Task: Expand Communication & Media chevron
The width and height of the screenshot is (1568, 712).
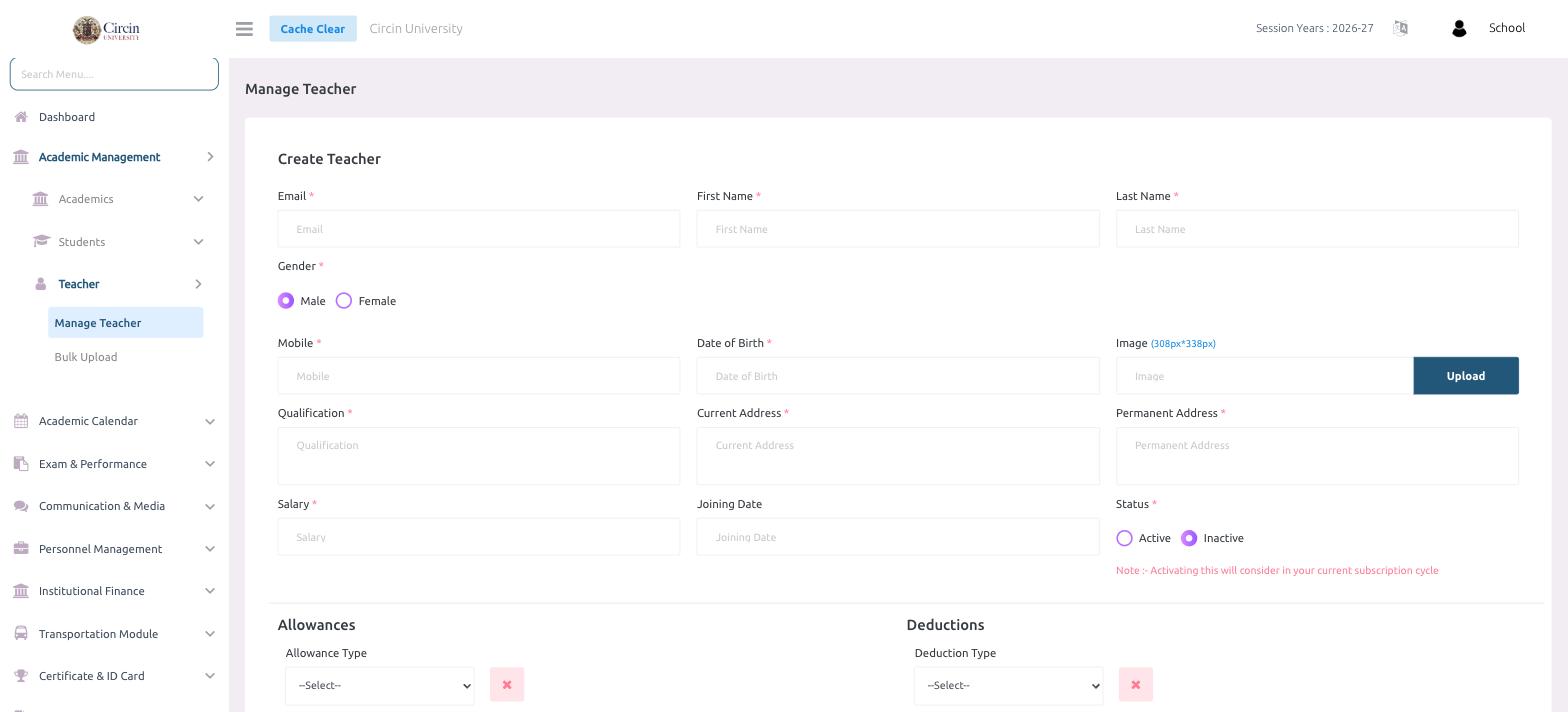Action: point(210,506)
